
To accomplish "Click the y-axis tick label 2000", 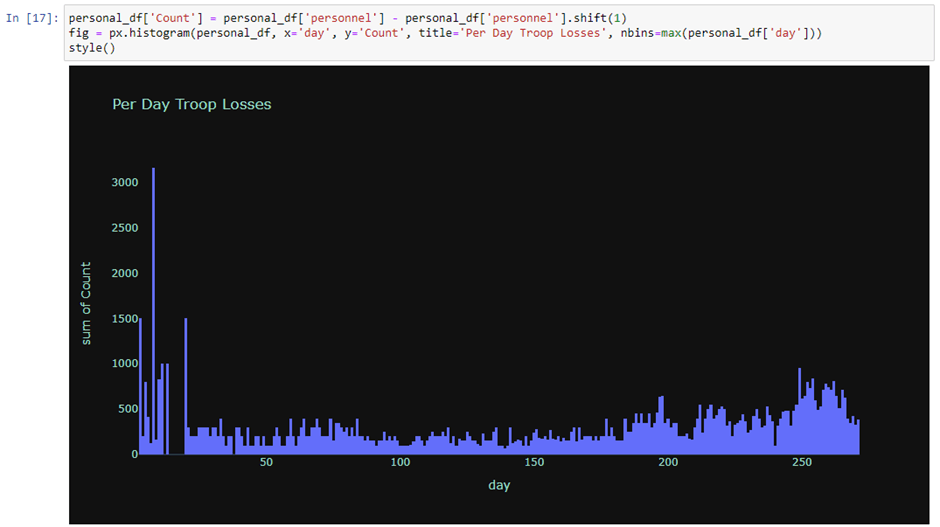I will point(125,273).
